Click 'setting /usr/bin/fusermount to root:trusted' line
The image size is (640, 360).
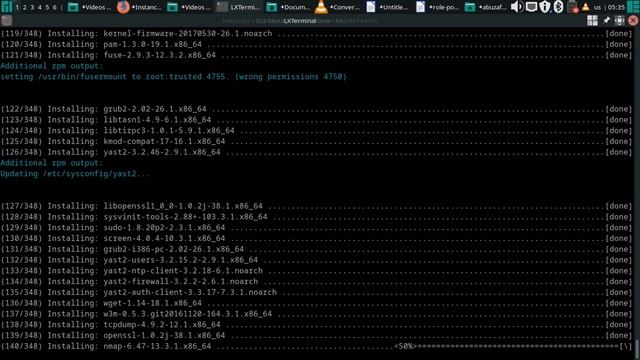point(173,77)
